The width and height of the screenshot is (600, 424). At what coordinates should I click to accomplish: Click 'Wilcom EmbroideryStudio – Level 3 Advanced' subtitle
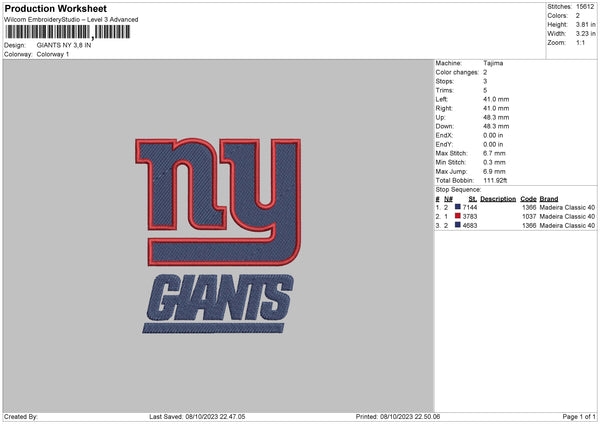pos(71,20)
